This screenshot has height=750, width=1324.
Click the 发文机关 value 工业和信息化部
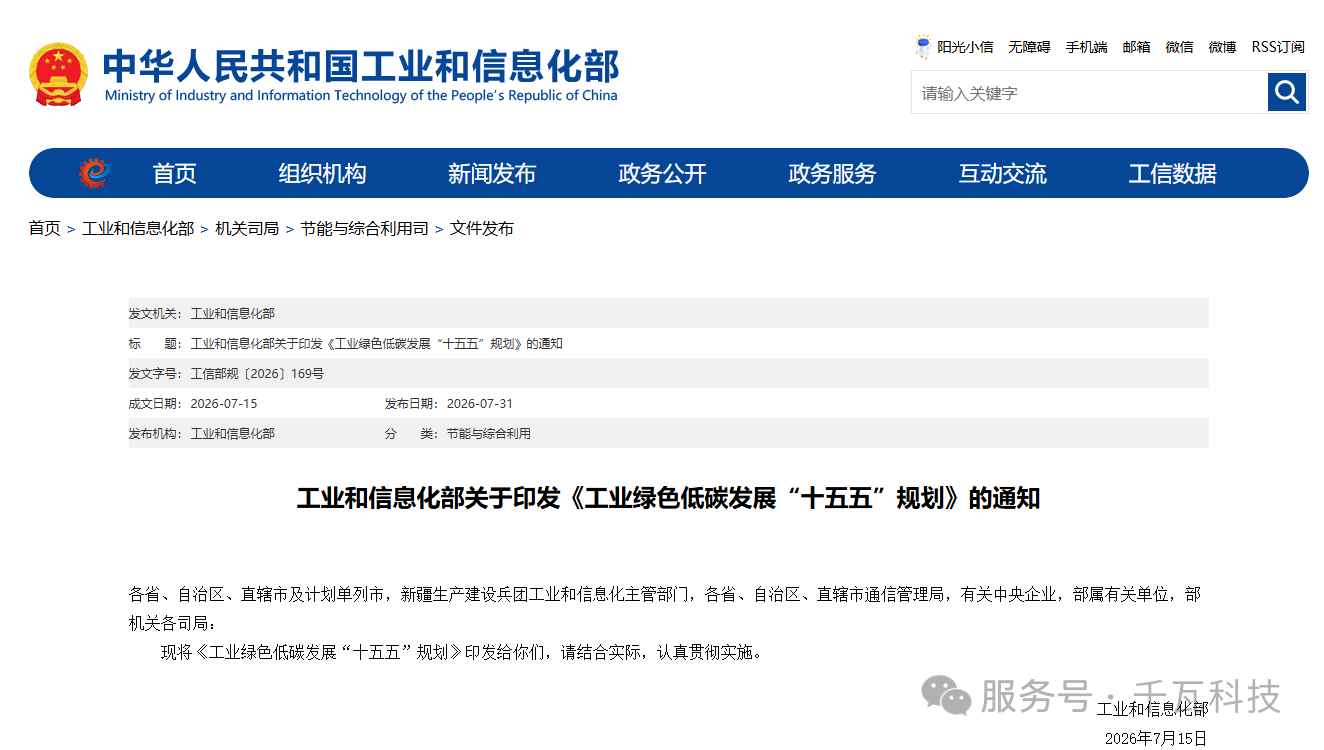tap(232, 314)
